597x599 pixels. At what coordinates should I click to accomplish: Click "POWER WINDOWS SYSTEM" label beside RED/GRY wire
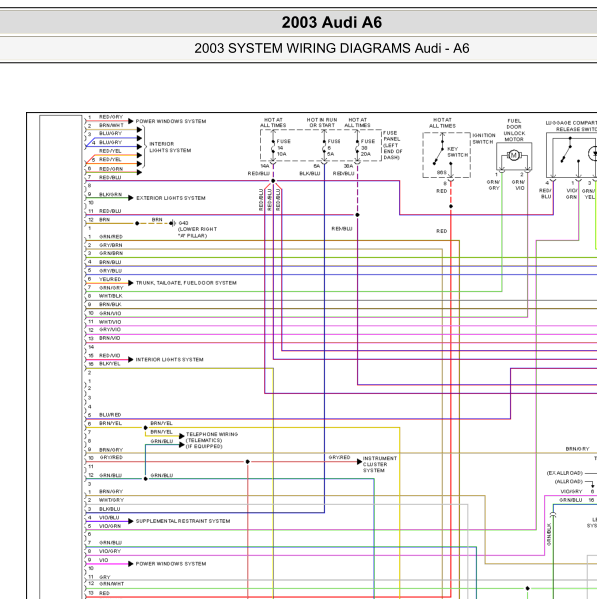pyautogui.click(x=171, y=121)
